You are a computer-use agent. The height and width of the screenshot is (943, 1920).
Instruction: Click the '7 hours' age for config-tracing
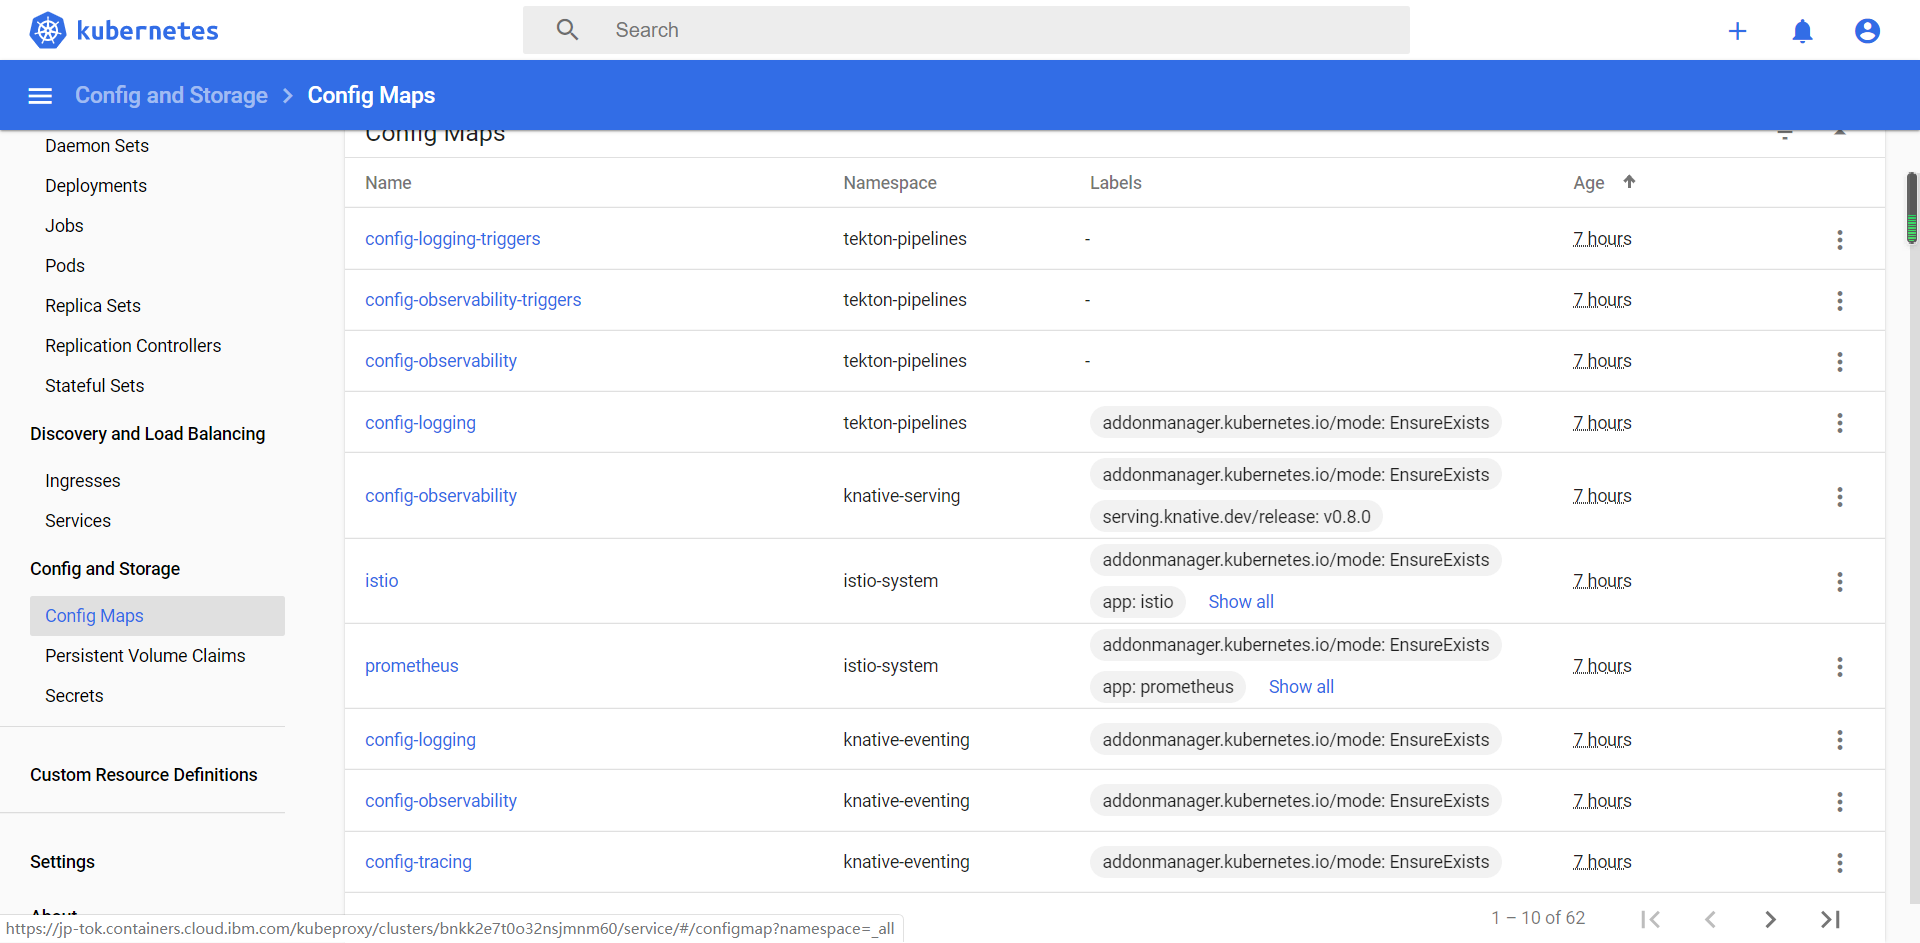(x=1602, y=862)
